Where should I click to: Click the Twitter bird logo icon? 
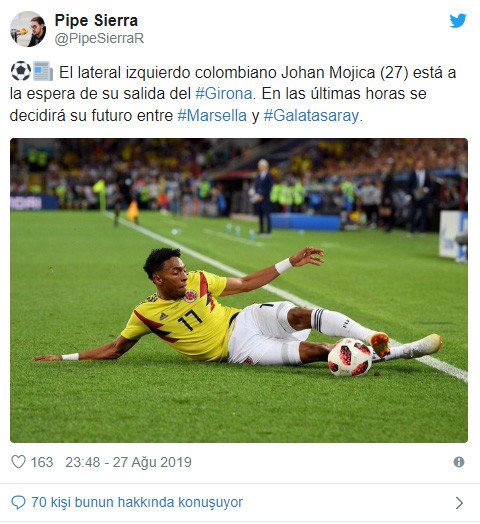[458, 21]
